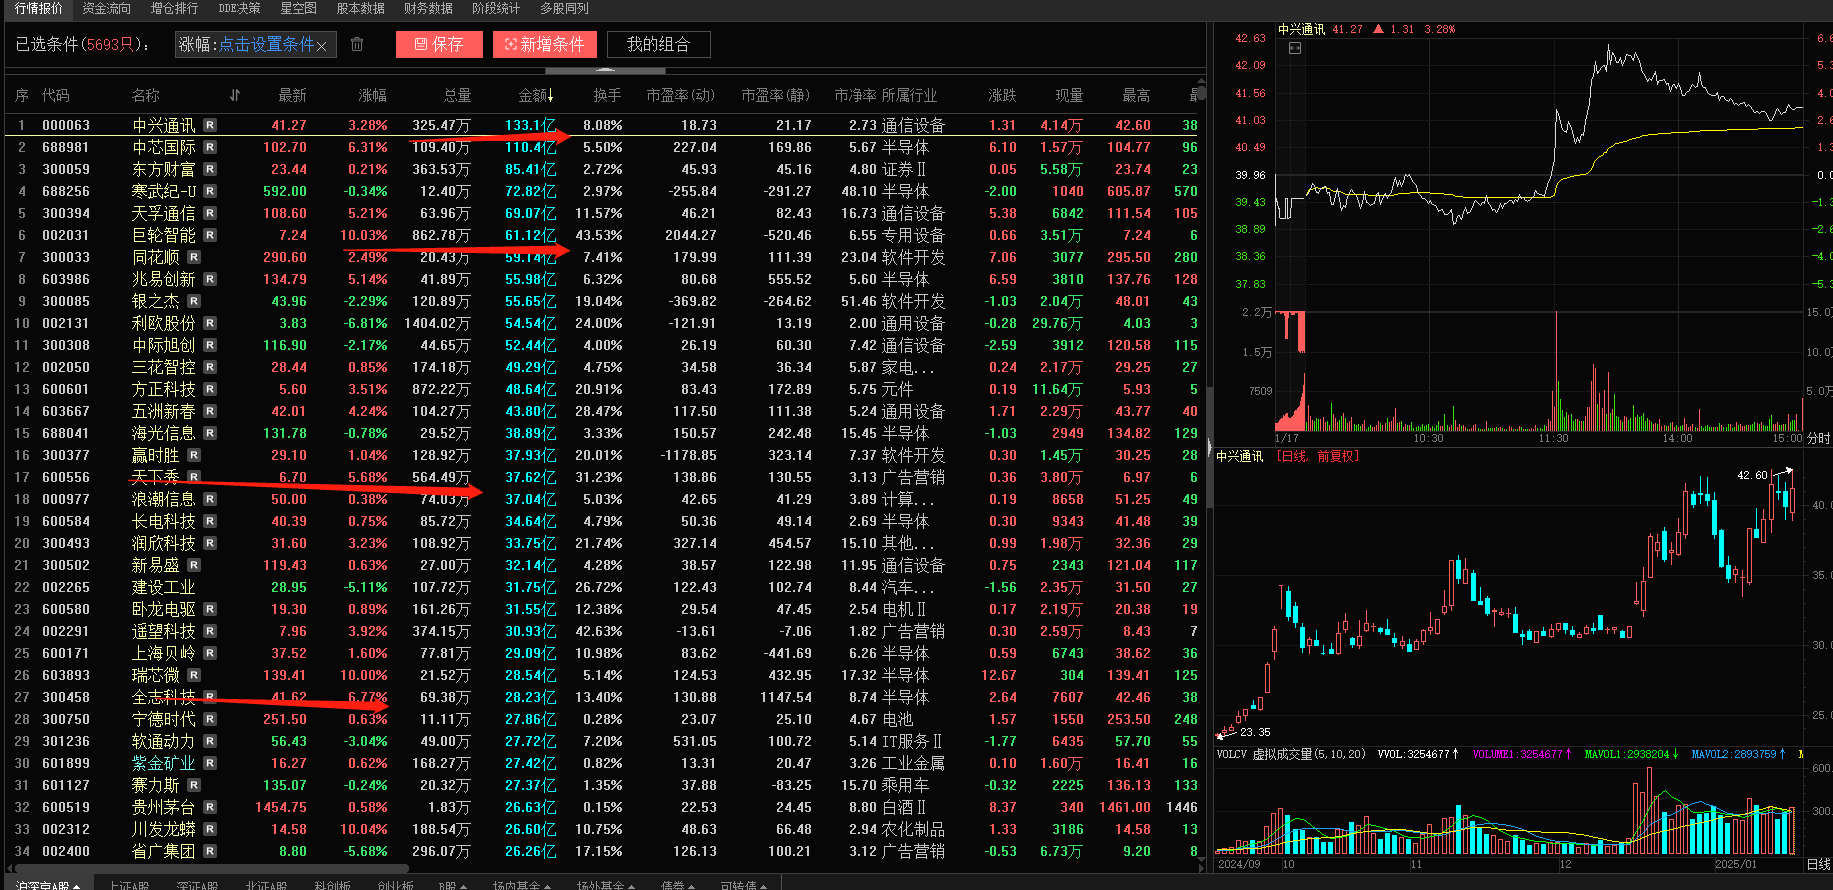Screen dimensions: 1833x890
Task: Sort by the 市盈率(动) column header
Action: point(680,95)
